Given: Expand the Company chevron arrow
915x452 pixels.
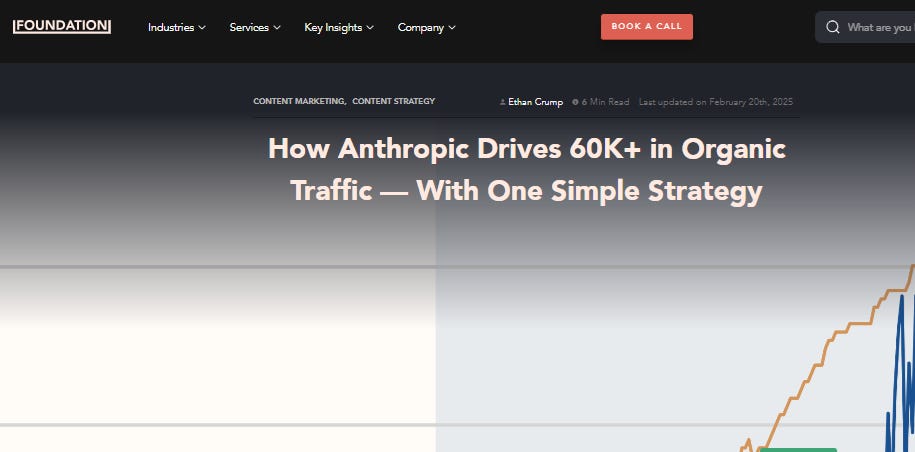Looking at the screenshot, I should tap(452, 27).
